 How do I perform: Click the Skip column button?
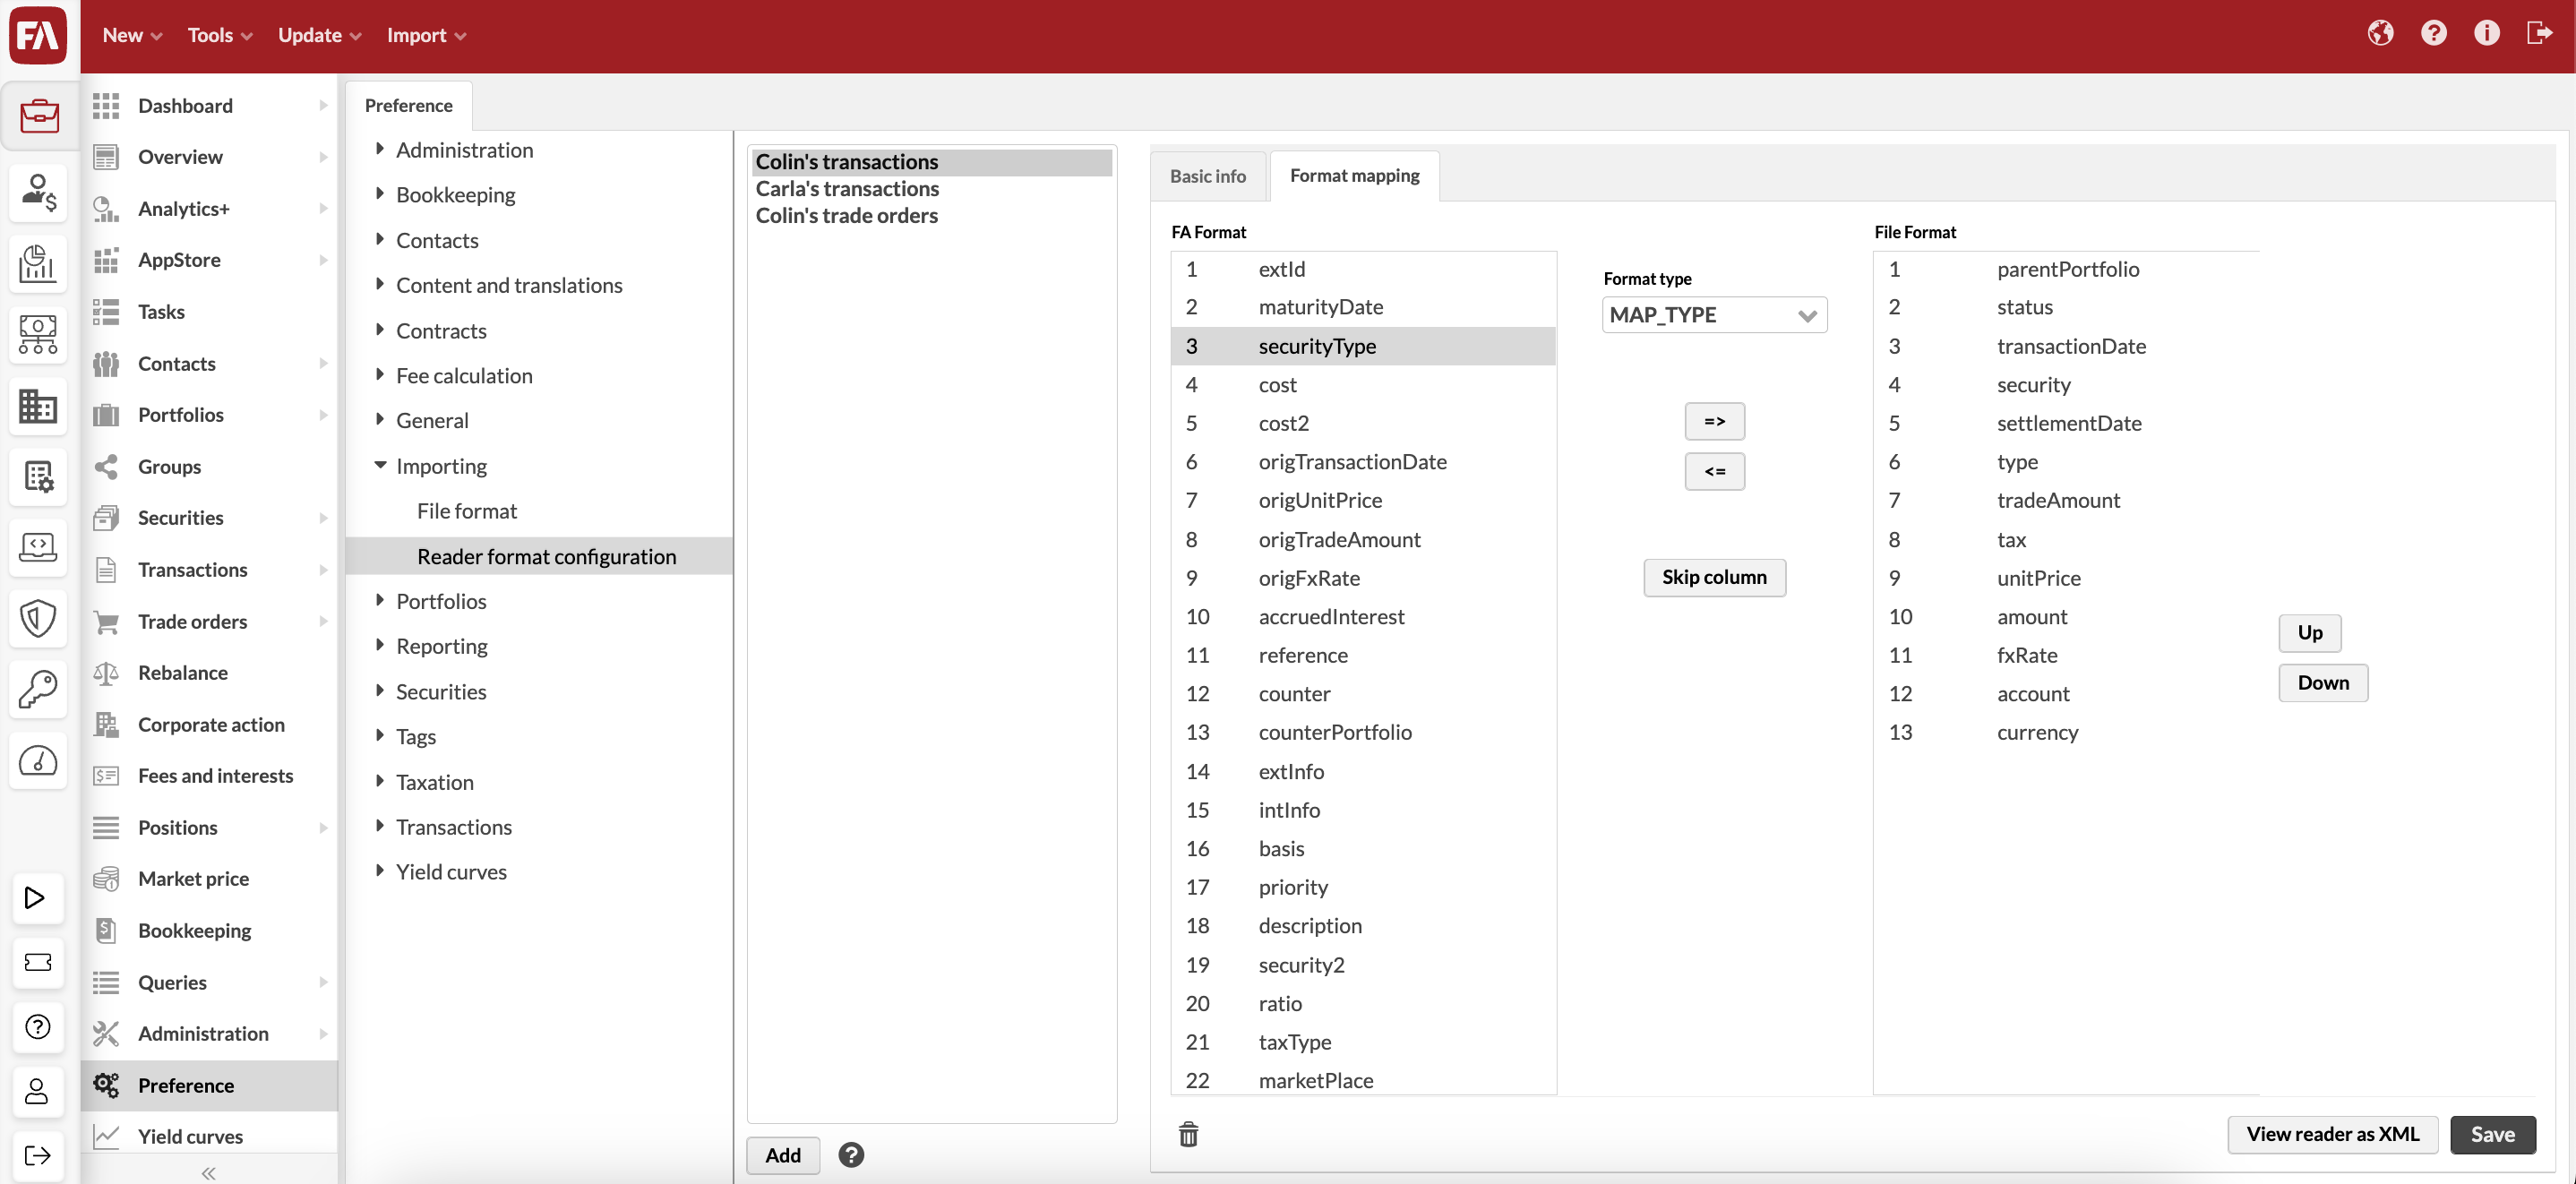1714,577
